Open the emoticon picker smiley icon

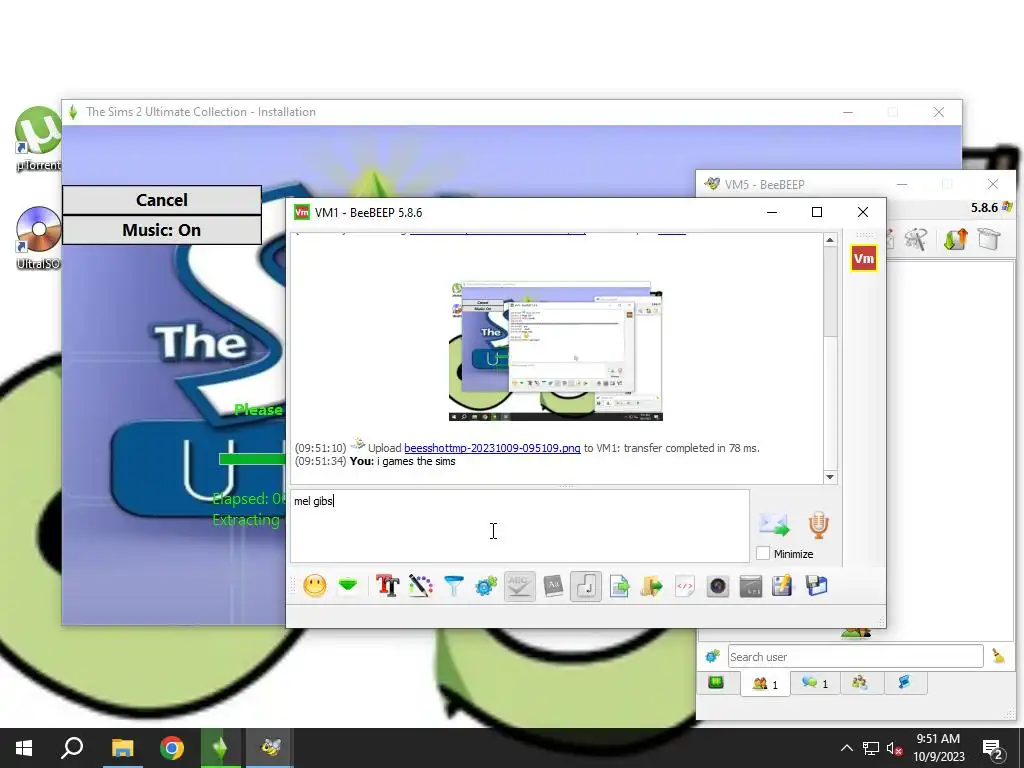(315, 586)
